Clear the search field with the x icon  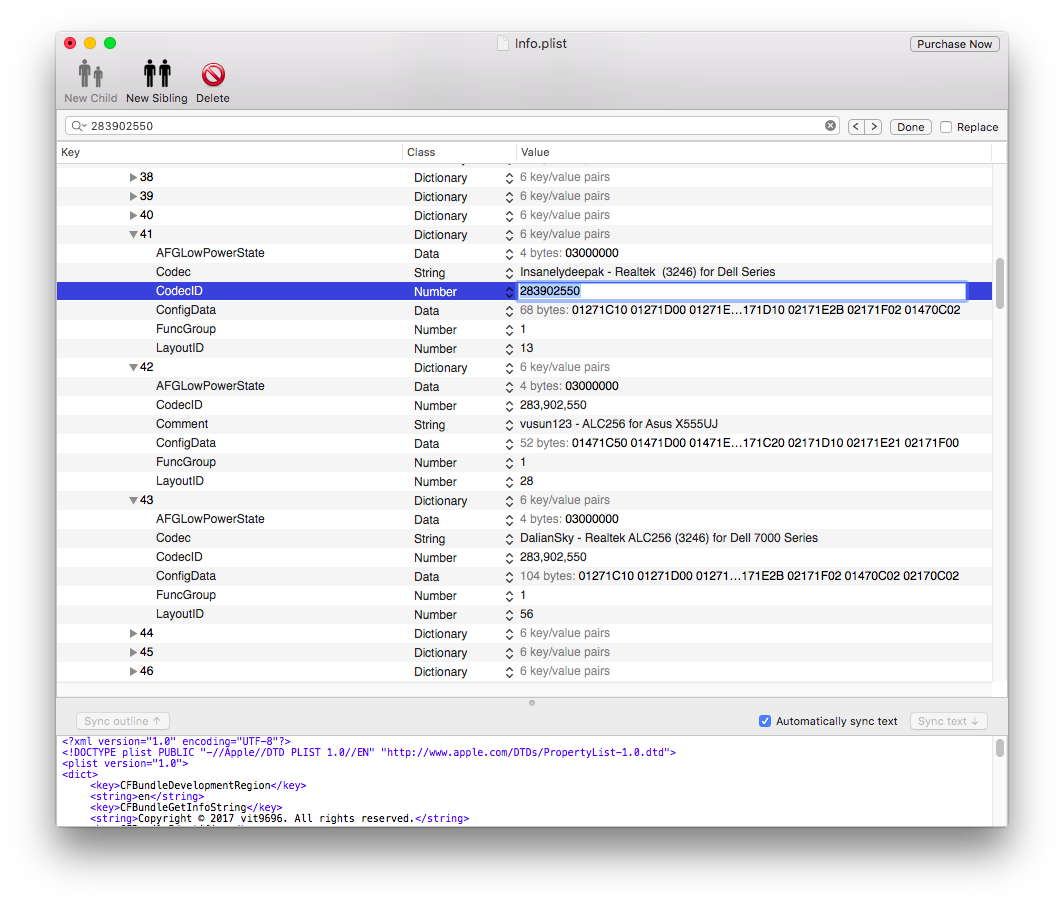pos(830,126)
